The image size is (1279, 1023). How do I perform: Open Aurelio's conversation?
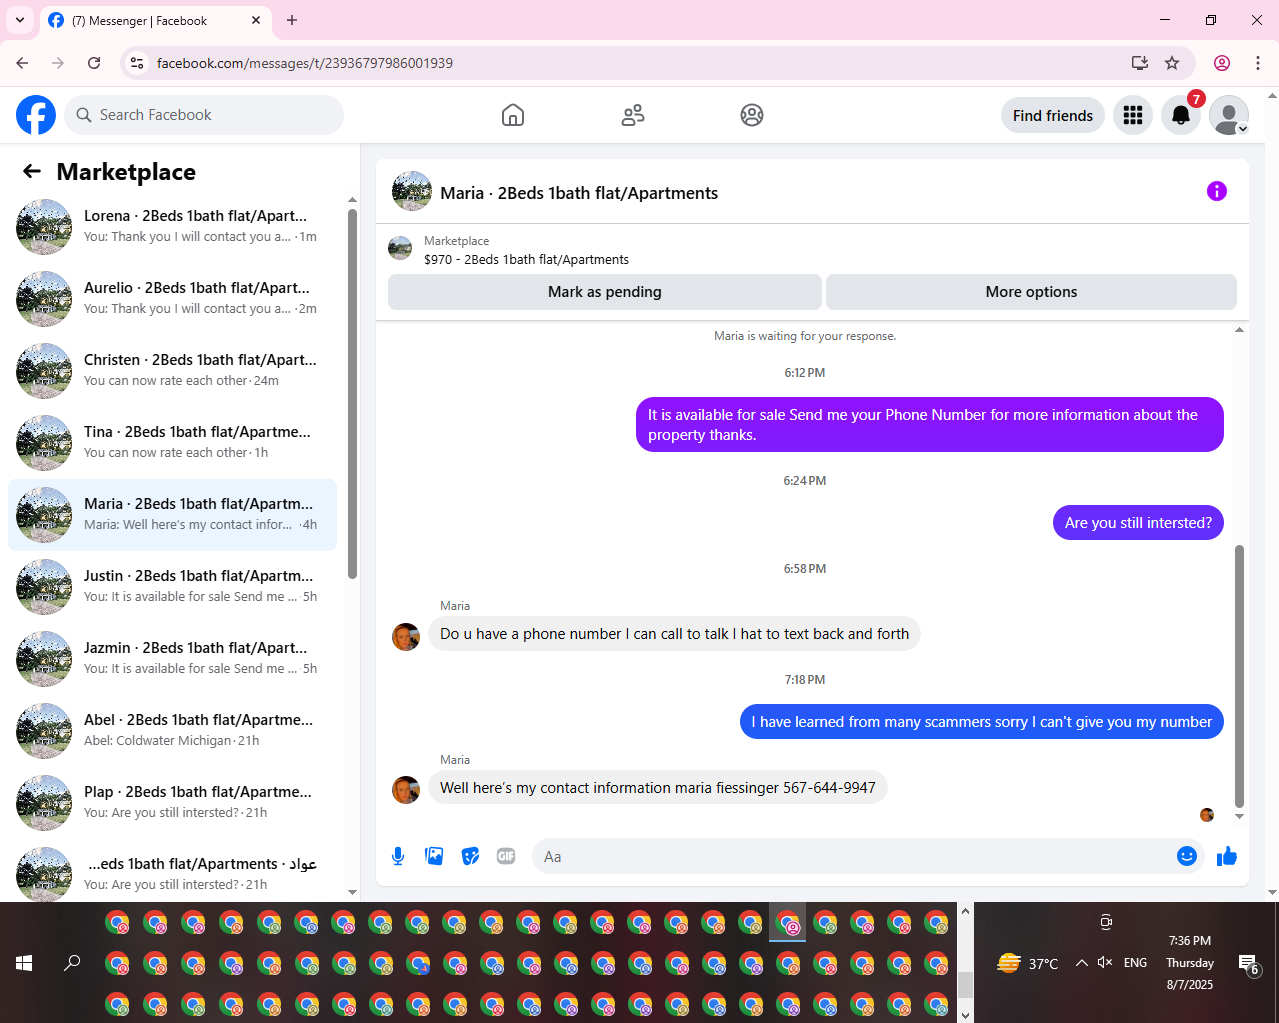pyautogui.click(x=172, y=298)
